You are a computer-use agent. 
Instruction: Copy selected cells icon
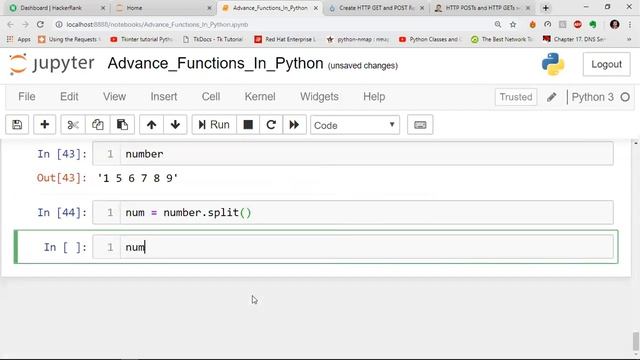point(98,125)
